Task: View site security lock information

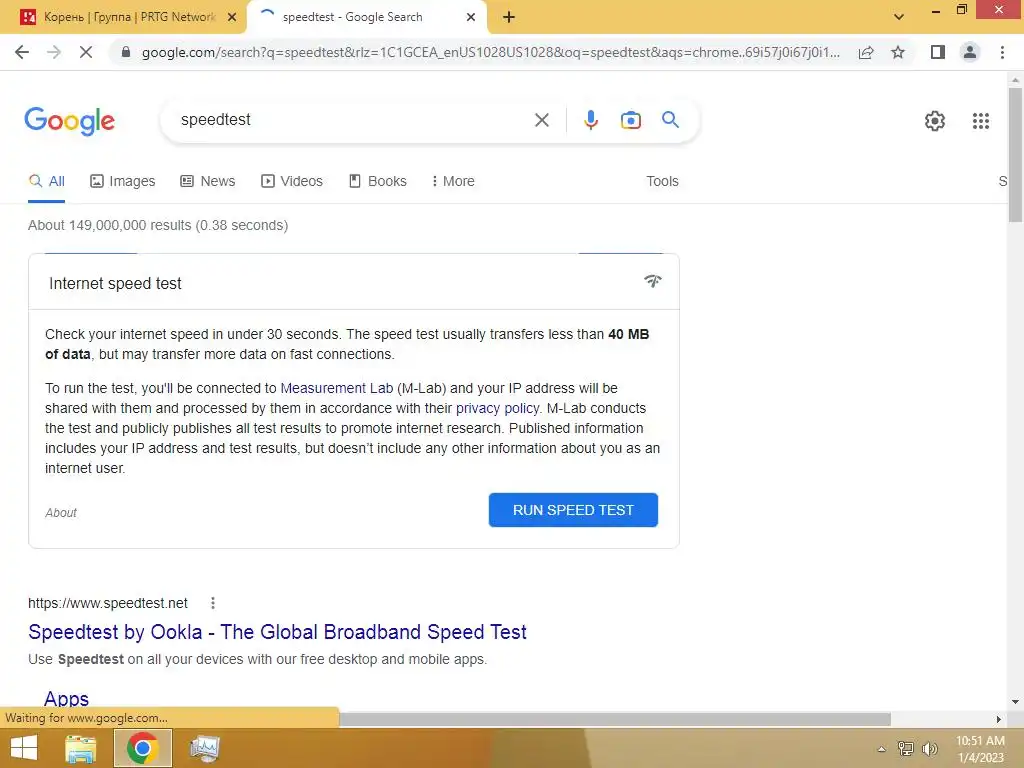Action: [x=126, y=52]
